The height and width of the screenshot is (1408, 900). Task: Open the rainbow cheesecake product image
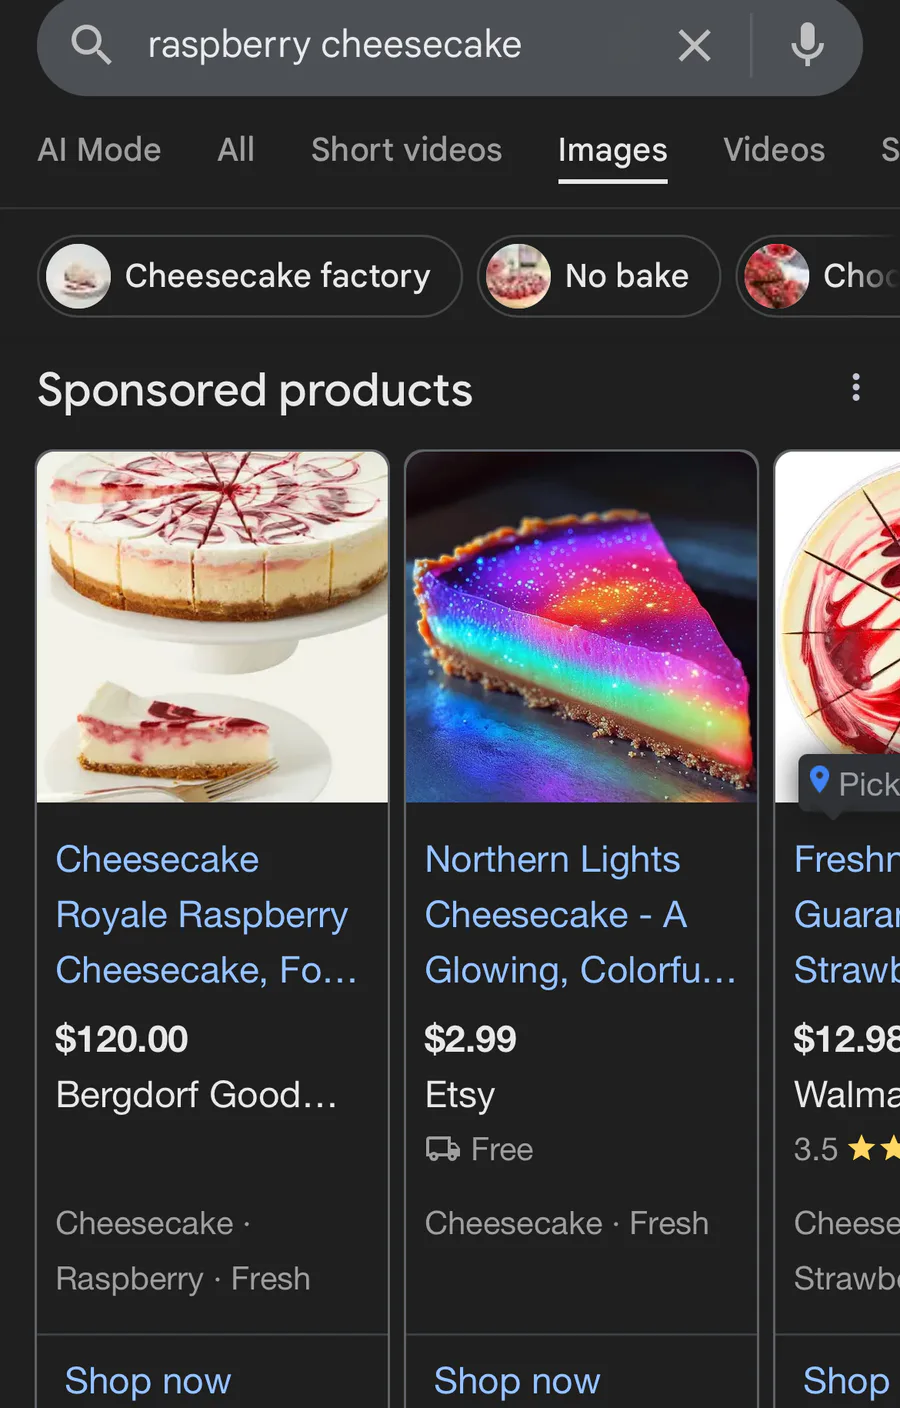tap(581, 627)
